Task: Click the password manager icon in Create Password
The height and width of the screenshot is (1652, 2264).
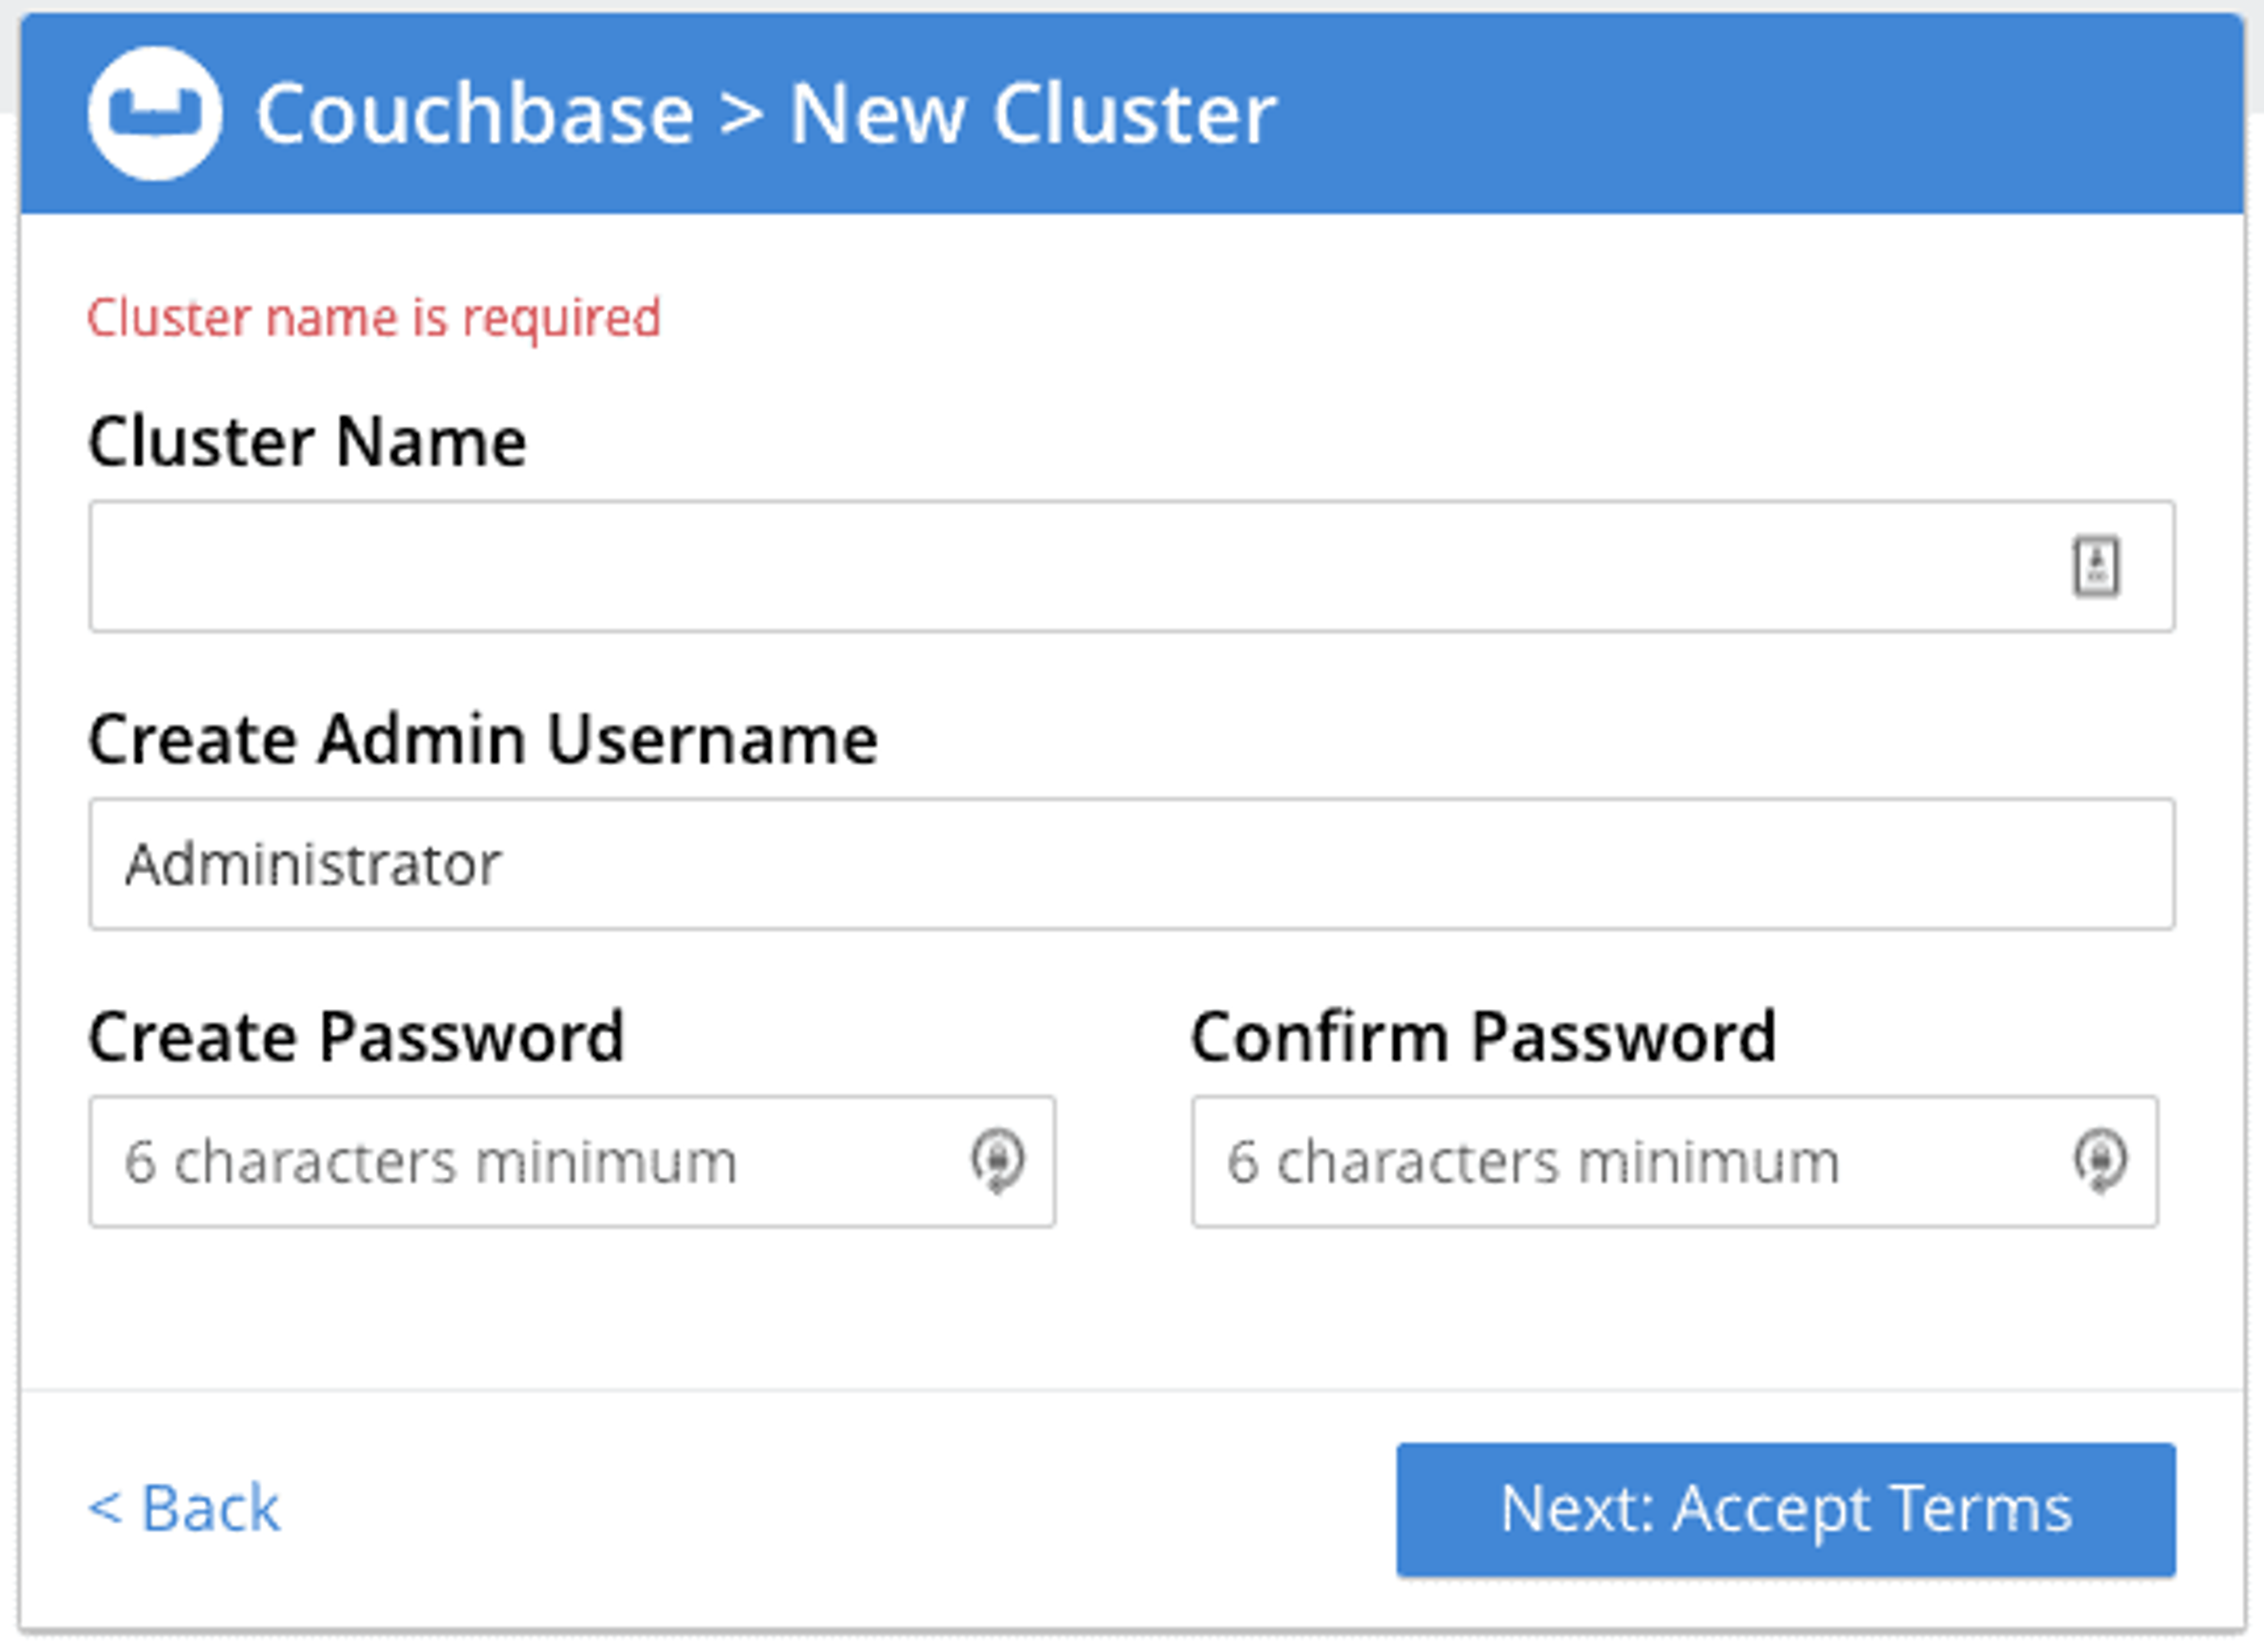Action: [997, 1161]
